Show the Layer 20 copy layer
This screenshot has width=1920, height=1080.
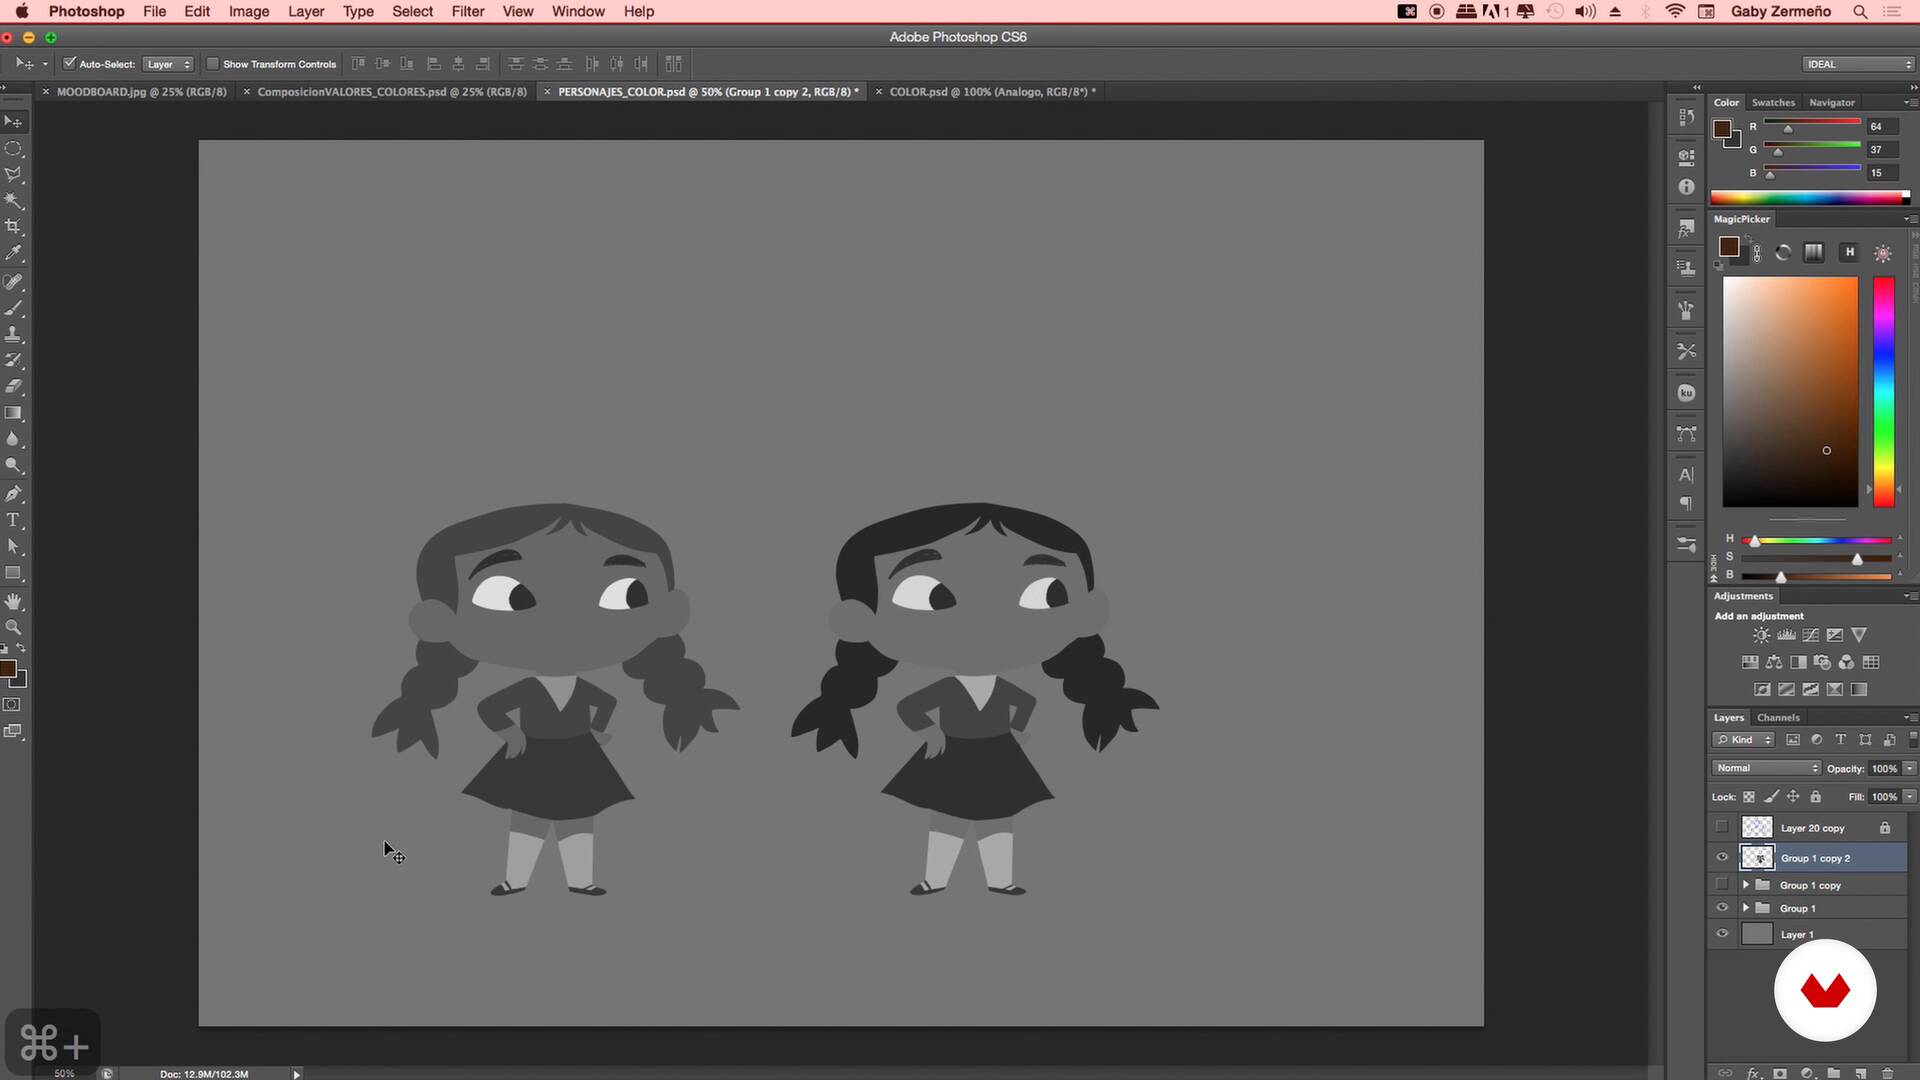(1722, 827)
